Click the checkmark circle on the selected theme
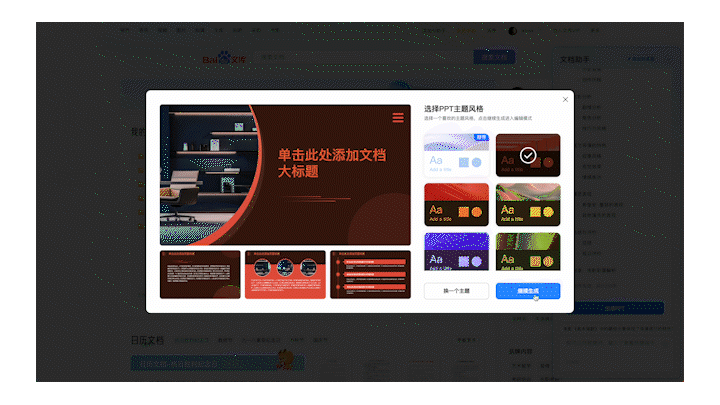 528,156
